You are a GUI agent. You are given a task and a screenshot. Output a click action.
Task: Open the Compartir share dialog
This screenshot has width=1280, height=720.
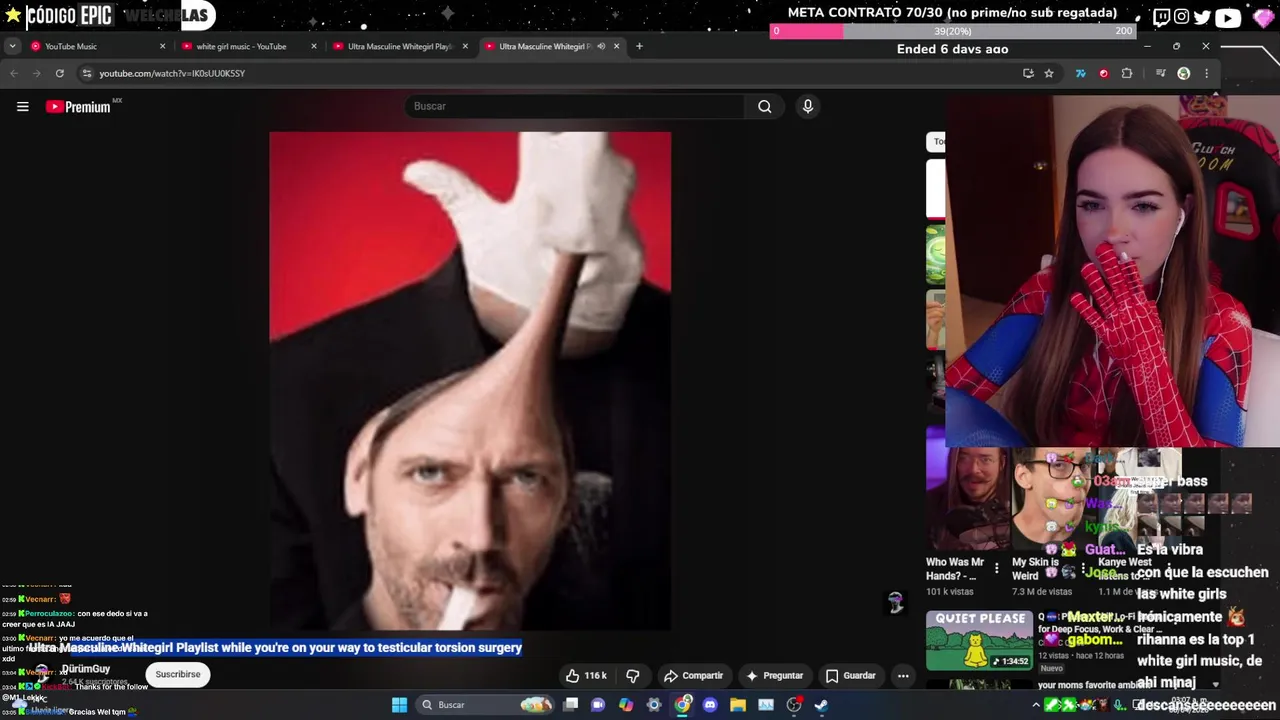pos(692,676)
